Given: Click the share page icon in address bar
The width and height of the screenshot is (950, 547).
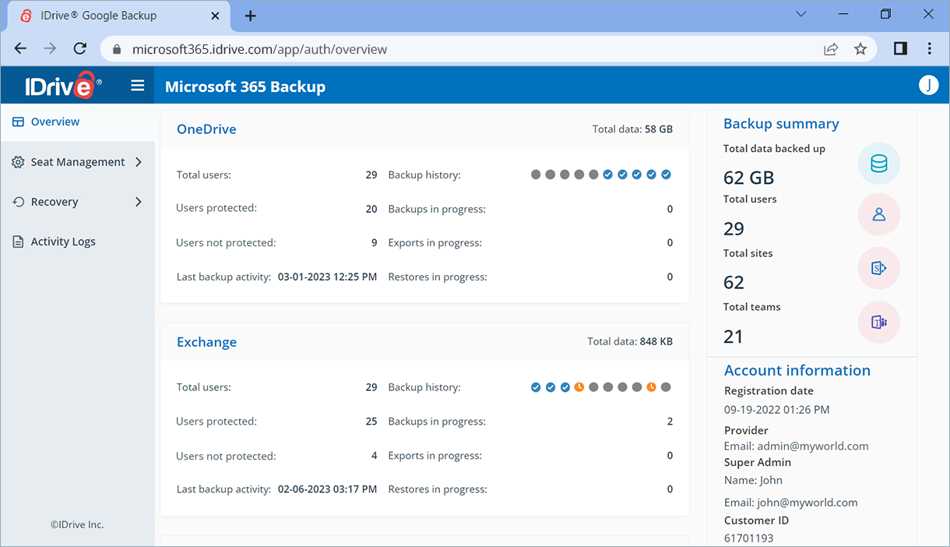Looking at the screenshot, I should point(831,49).
